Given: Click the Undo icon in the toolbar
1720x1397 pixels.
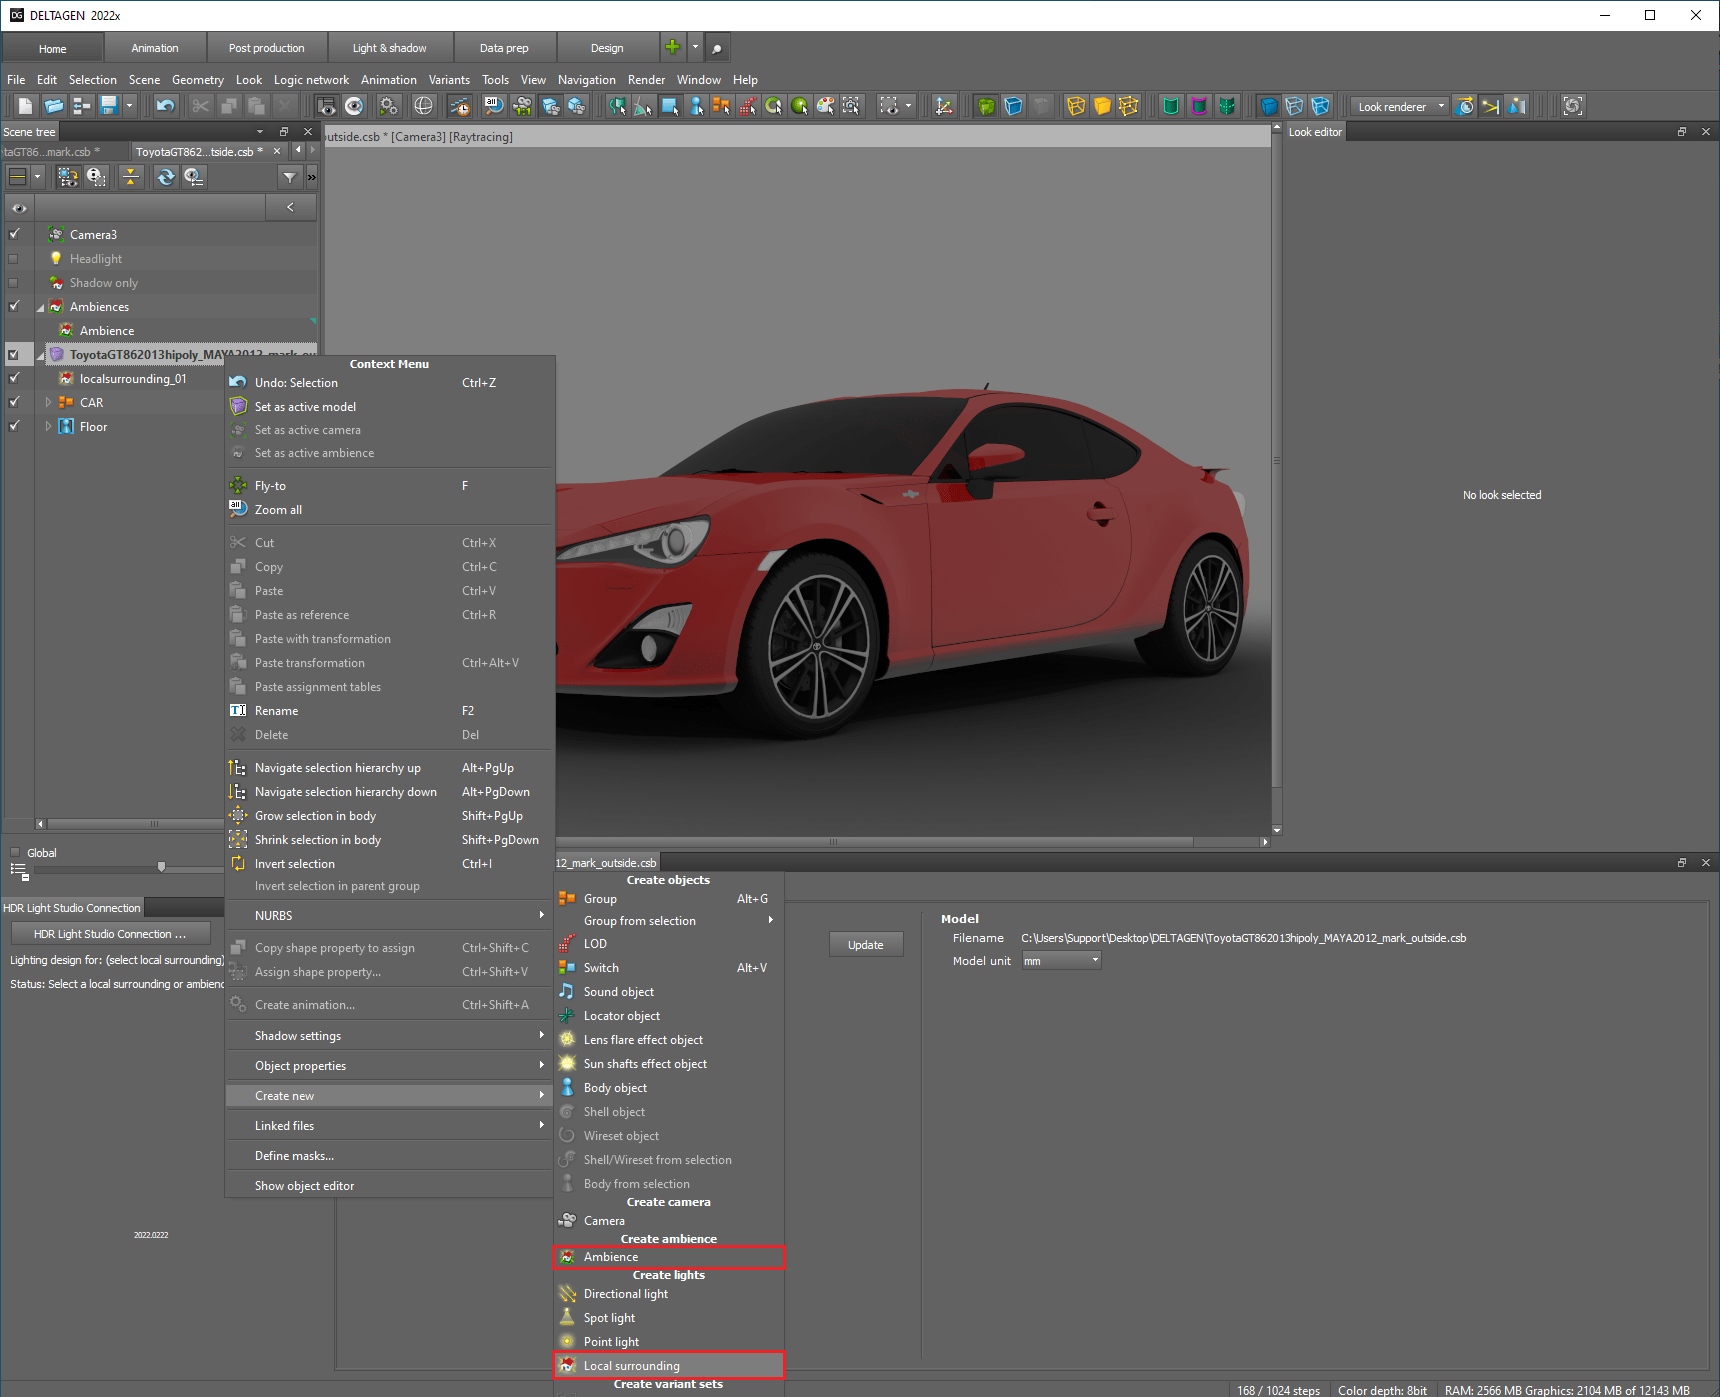Looking at the screenshot, I should tap(166, 106).
